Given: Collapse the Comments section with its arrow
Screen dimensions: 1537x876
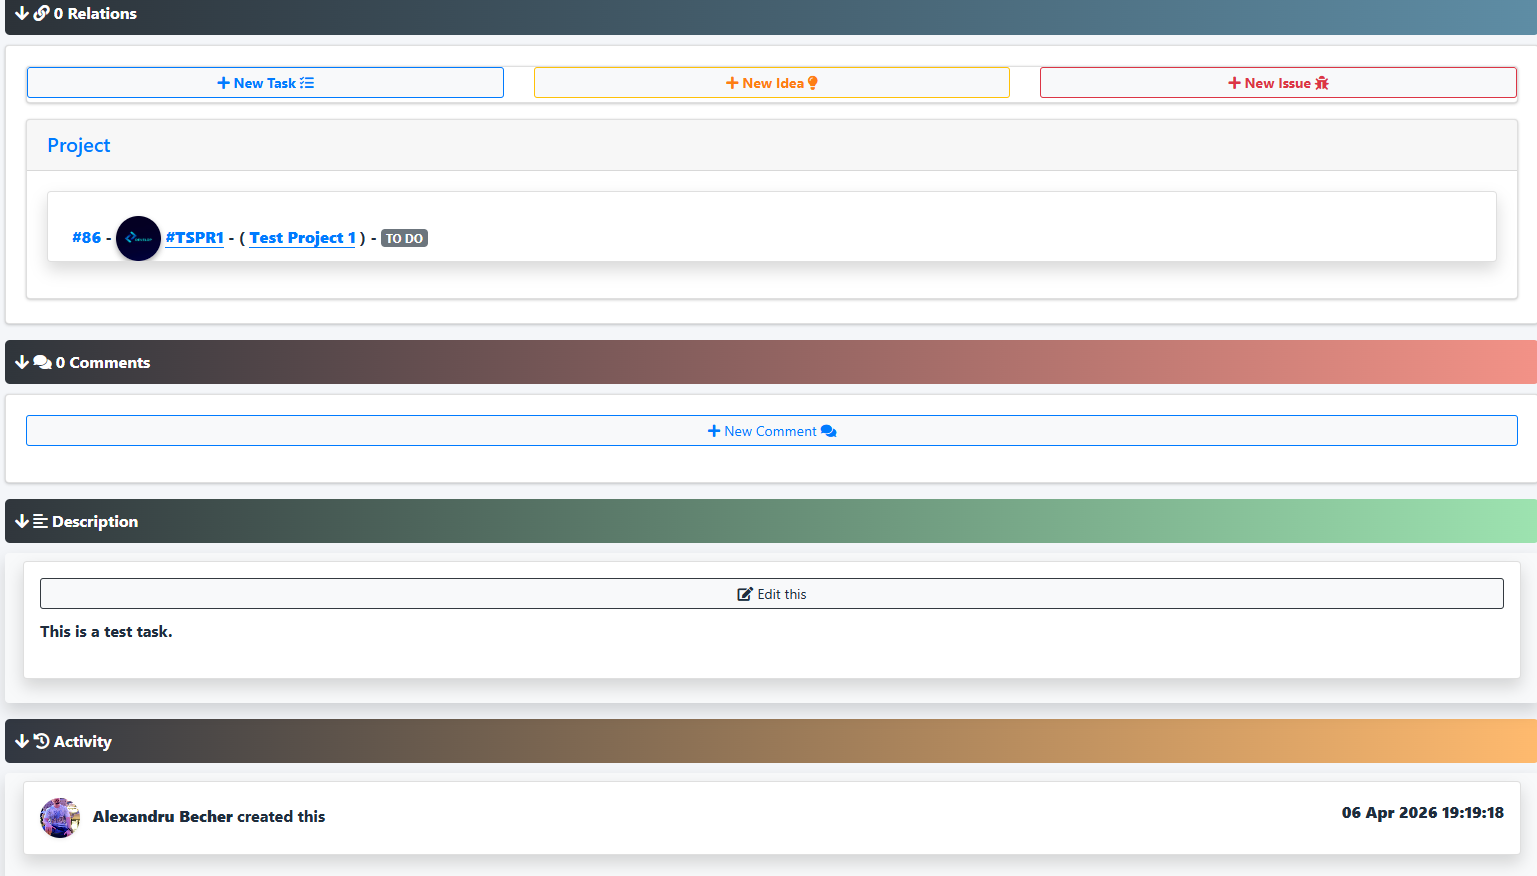Looking at the screenshot, I should (x=22, y=363).
